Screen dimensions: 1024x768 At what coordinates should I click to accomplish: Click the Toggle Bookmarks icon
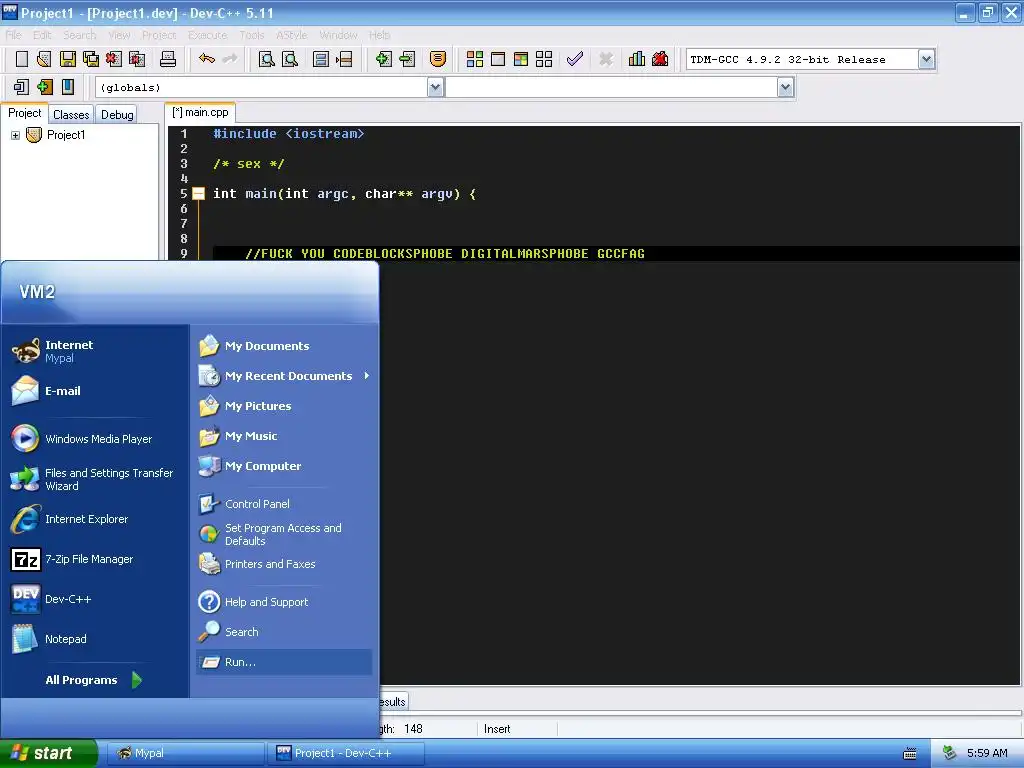[x=68, y=87]
